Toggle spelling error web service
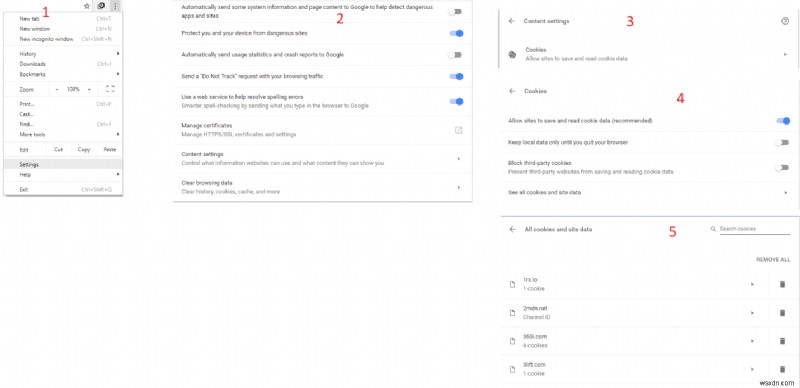 456,101
